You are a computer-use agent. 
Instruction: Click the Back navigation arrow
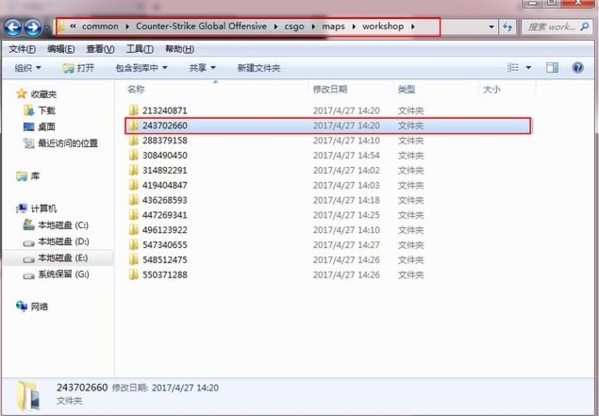coord(13,28)
